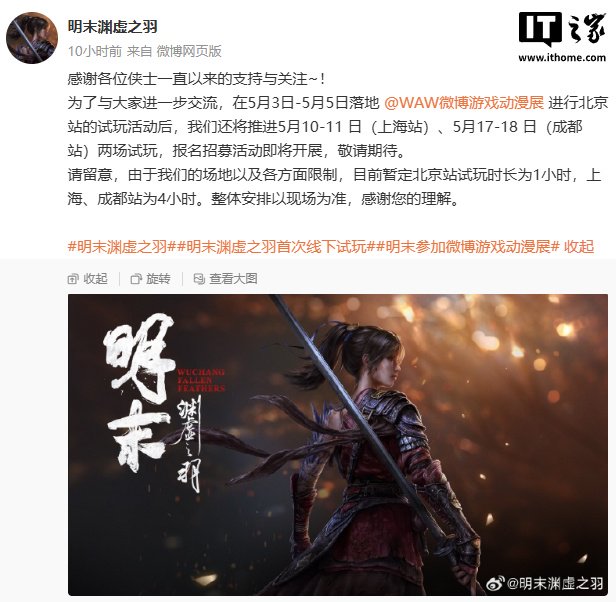Select 旋转 to rotate the picture

click(158, 279)
